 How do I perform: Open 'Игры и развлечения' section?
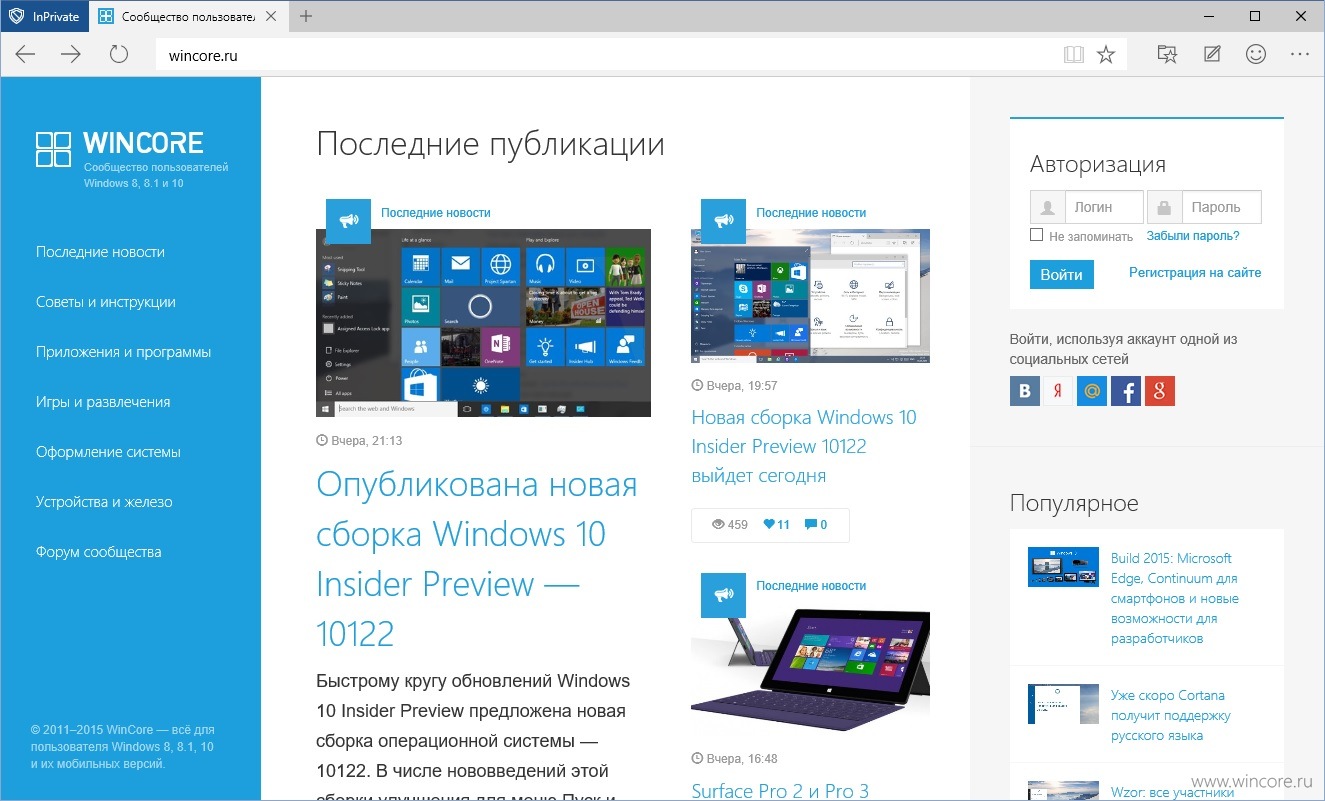(103, 402)
